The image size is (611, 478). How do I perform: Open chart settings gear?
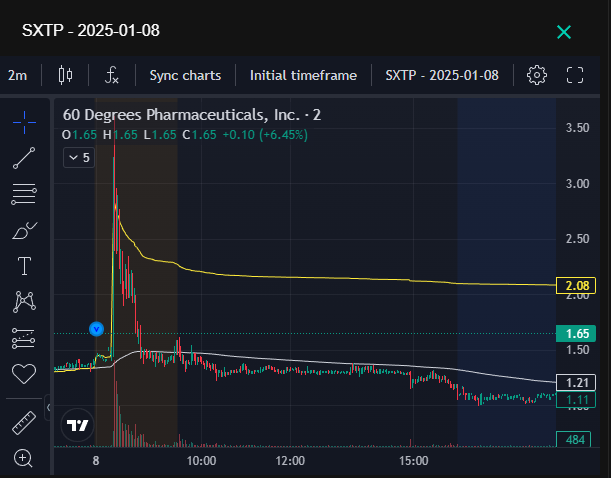(537, 75)
